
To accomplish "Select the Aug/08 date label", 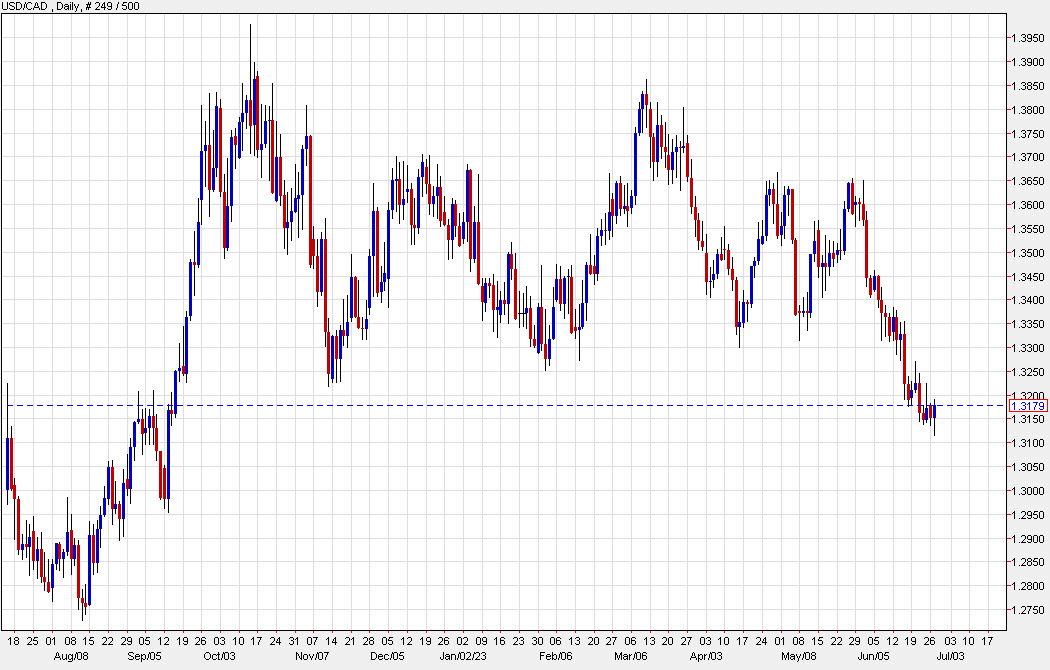I will (72, 657).
